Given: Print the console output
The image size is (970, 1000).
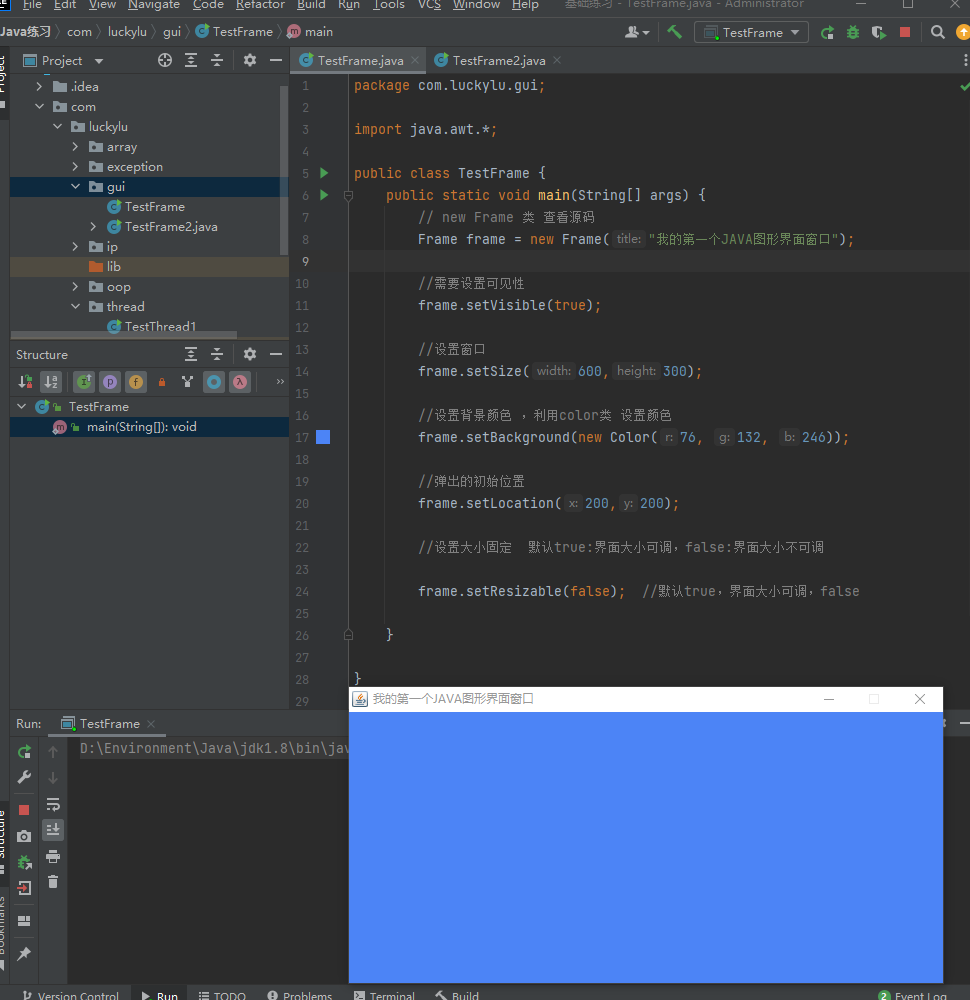Looking at the screenshot, I should (53, 856).
